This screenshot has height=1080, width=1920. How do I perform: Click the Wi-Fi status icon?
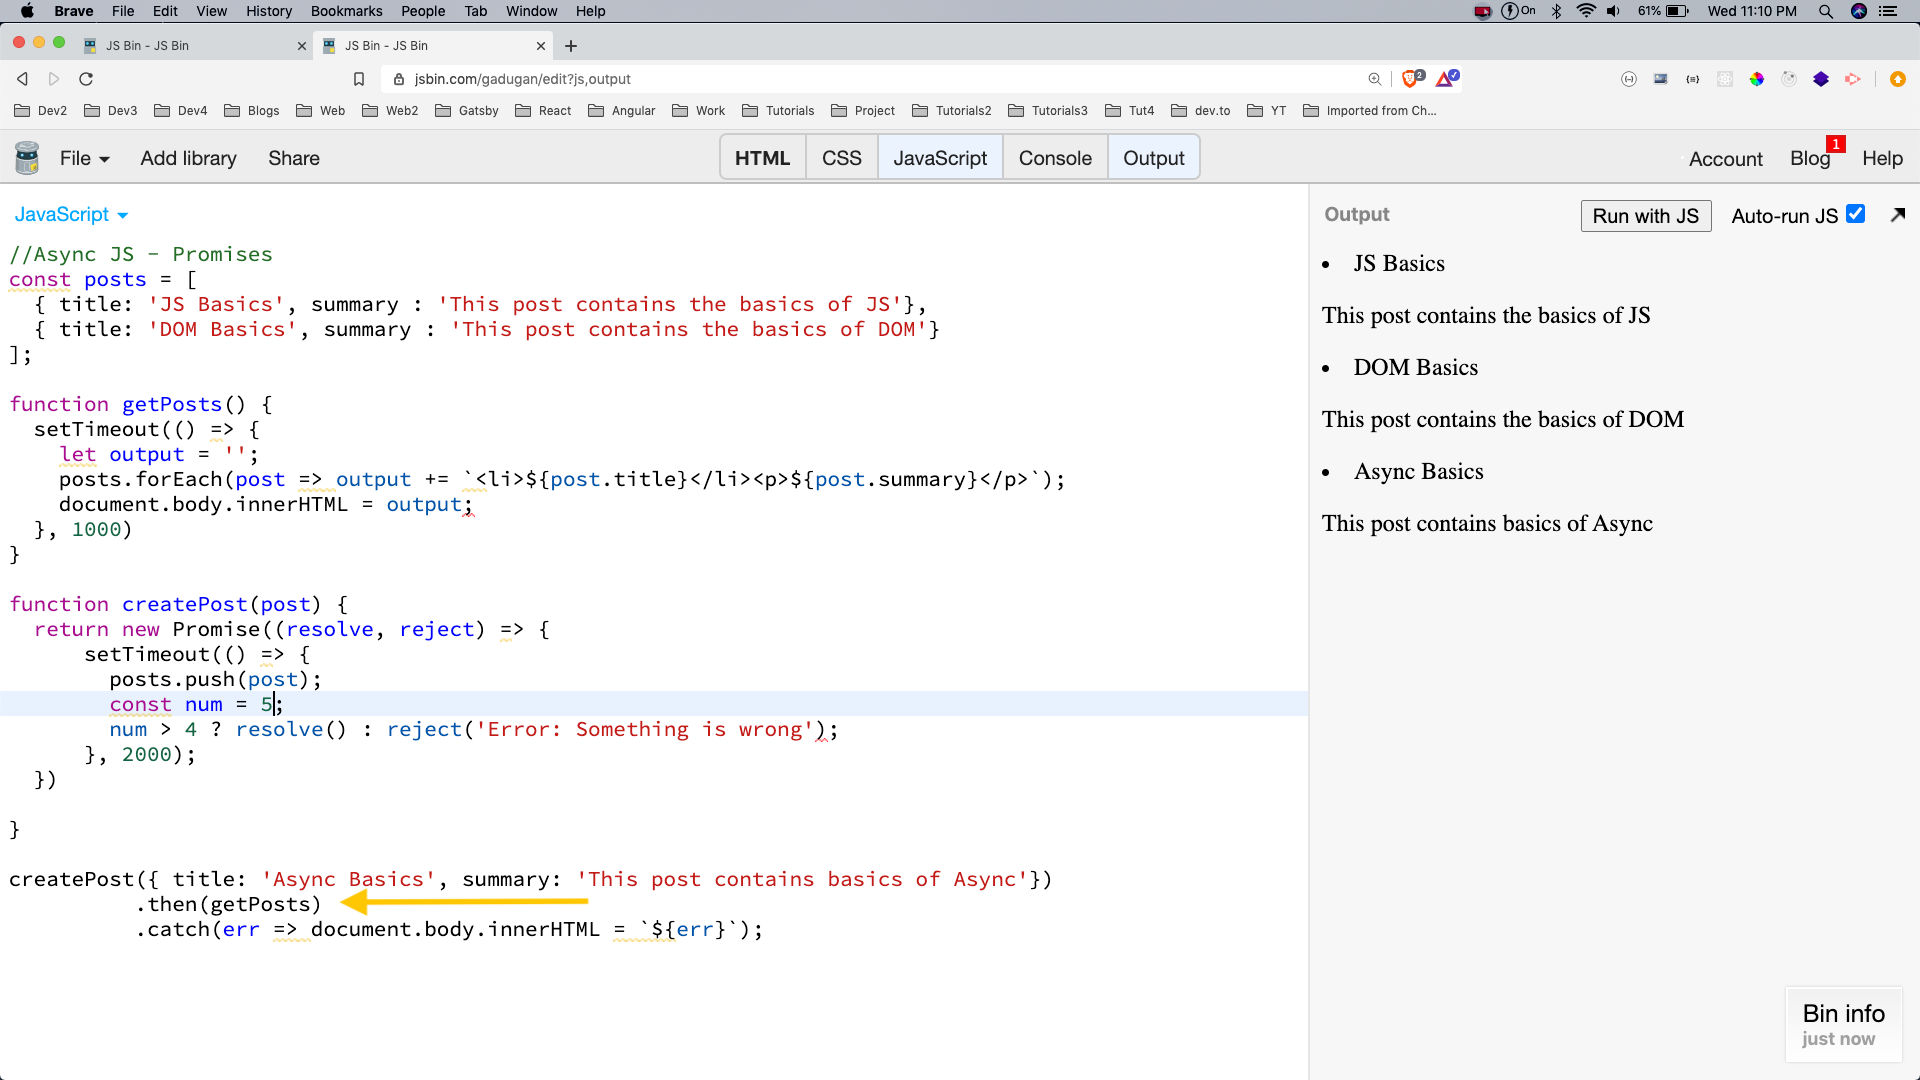coord(1586,11)
